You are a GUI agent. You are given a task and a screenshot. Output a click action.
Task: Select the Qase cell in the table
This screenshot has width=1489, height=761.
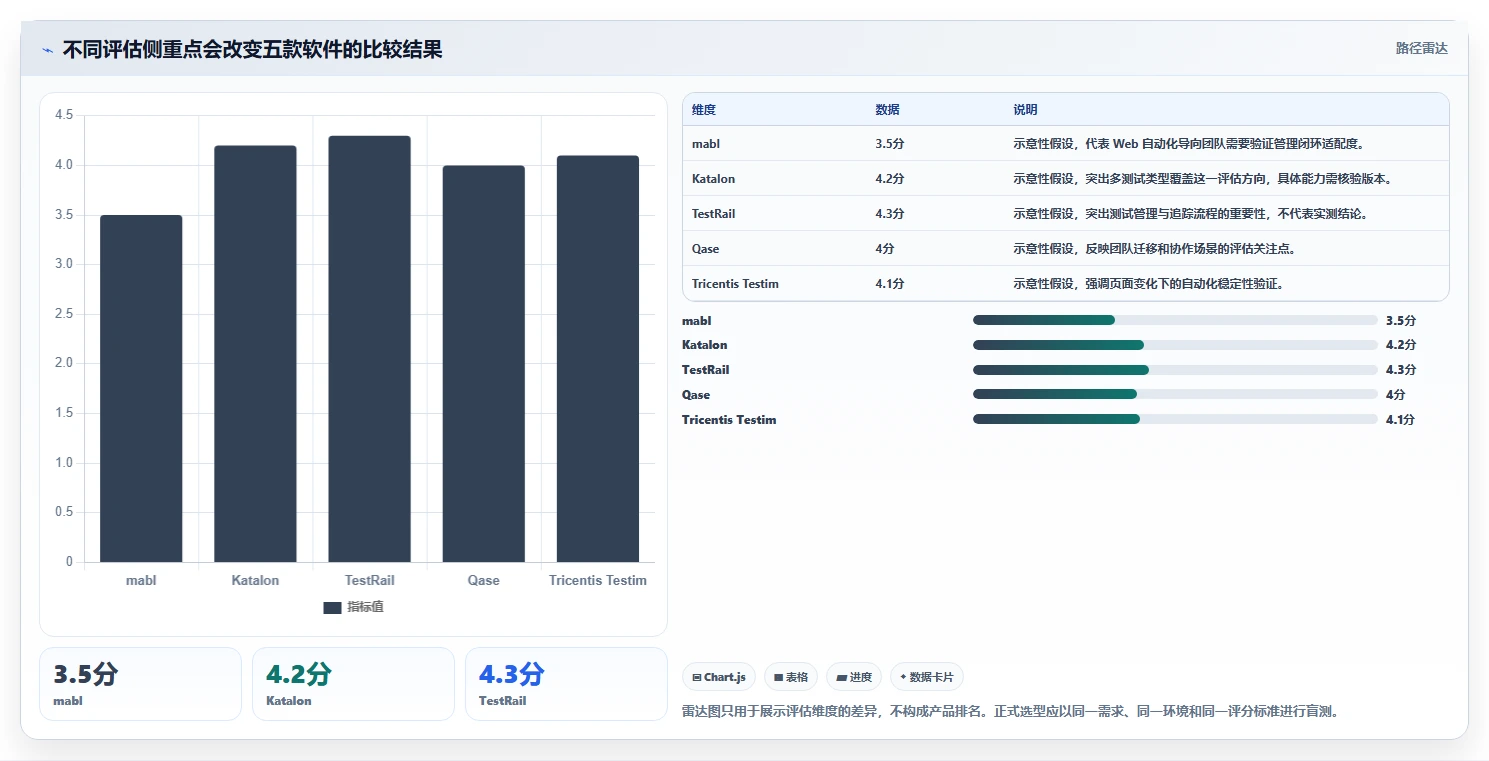tap(705, 249)
